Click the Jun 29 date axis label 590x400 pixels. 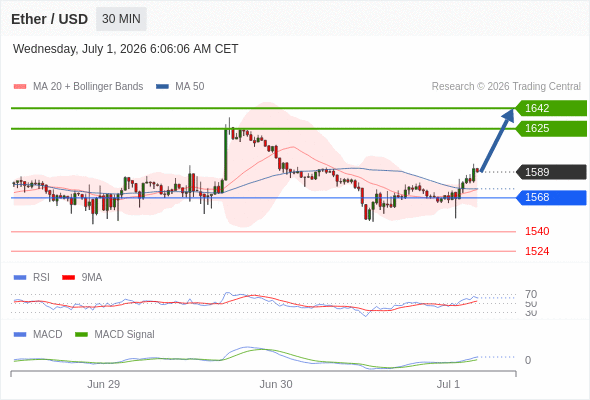pyautogui.click(x=103, y=384)
